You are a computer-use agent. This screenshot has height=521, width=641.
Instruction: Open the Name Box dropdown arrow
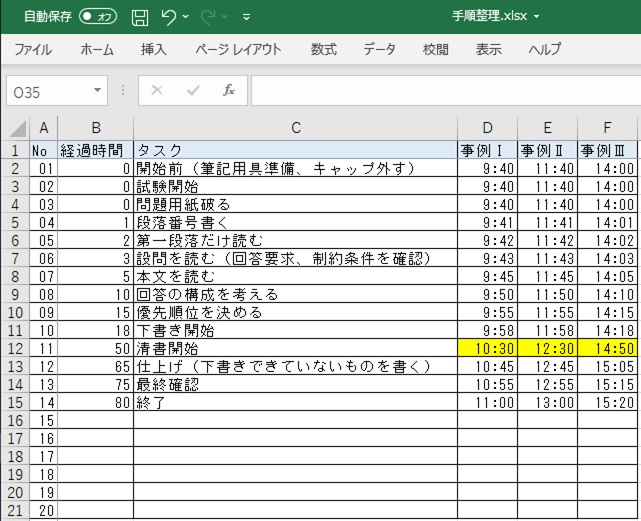97,90
